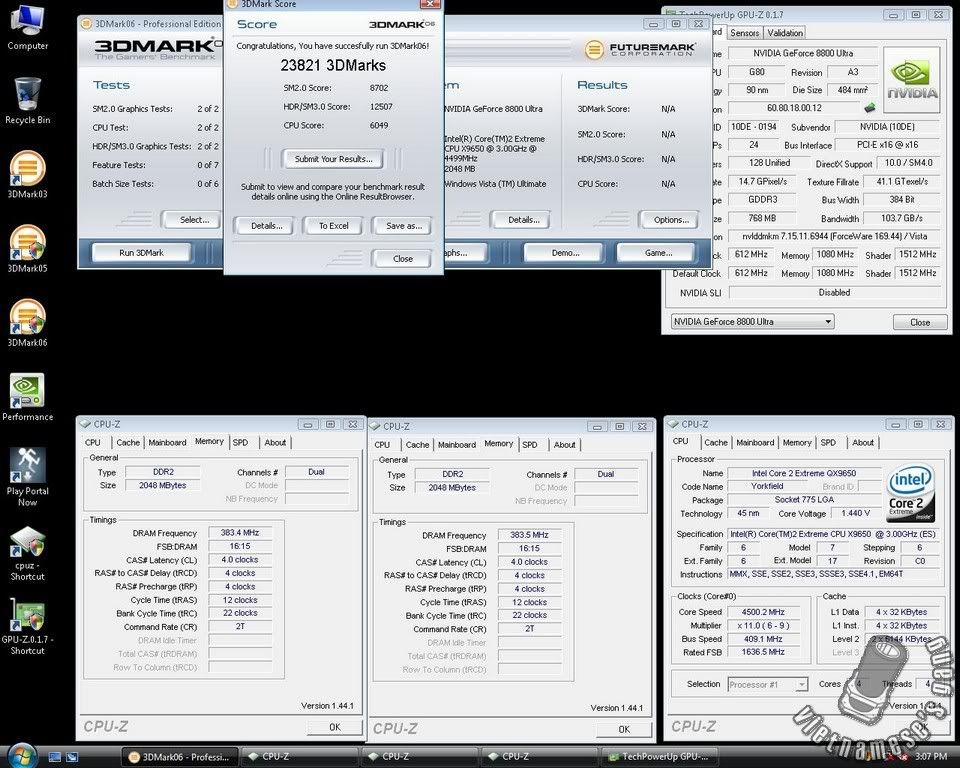
Task: Click the Intel Core 2 Extreme logo
Action: coord(910,493)
